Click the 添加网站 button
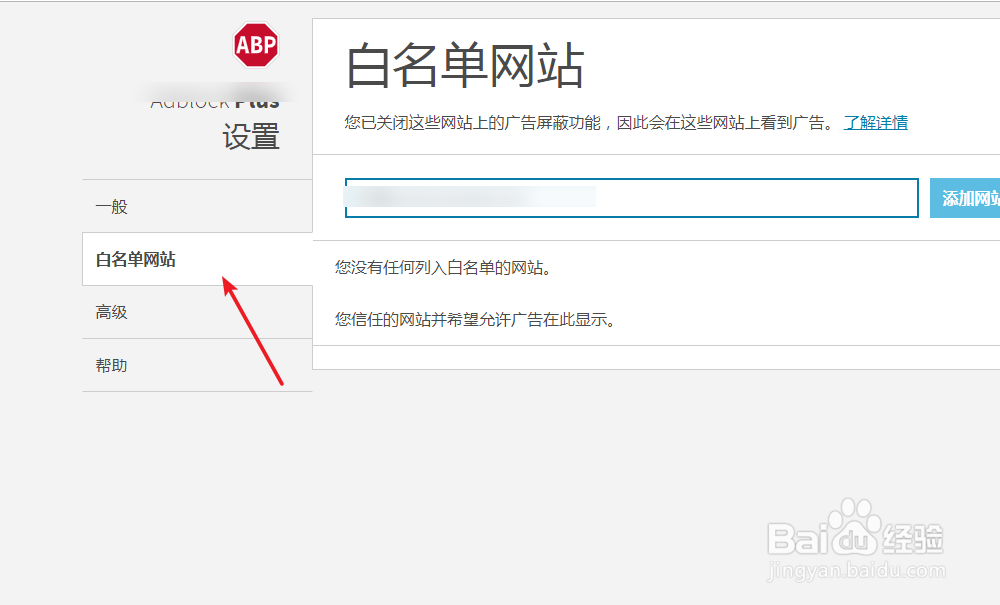1000x605 pixels. click(965, 198)
